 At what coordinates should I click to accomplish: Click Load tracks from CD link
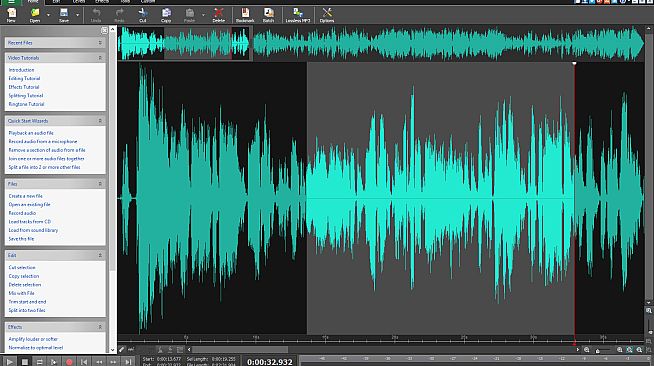30,222
